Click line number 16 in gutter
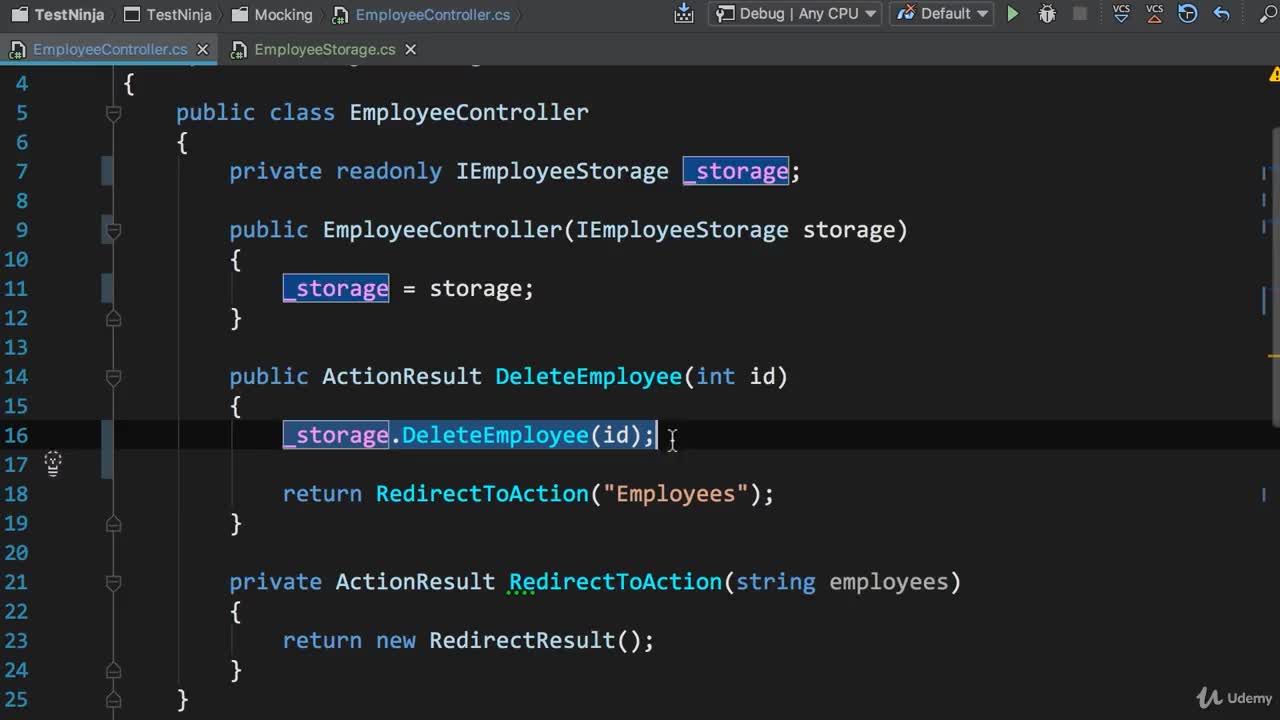This screenshot has height=720, width=1280. tap(16, 435)
